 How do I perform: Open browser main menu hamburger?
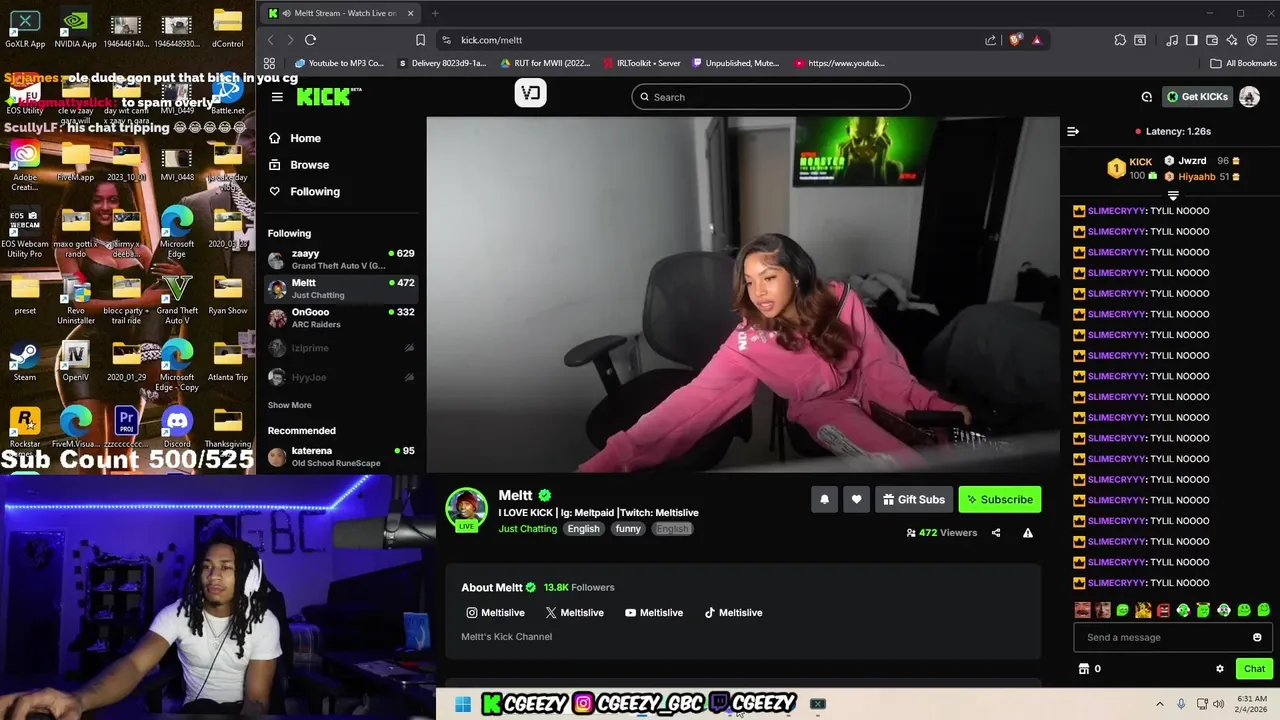click(x=1272, y=40)
